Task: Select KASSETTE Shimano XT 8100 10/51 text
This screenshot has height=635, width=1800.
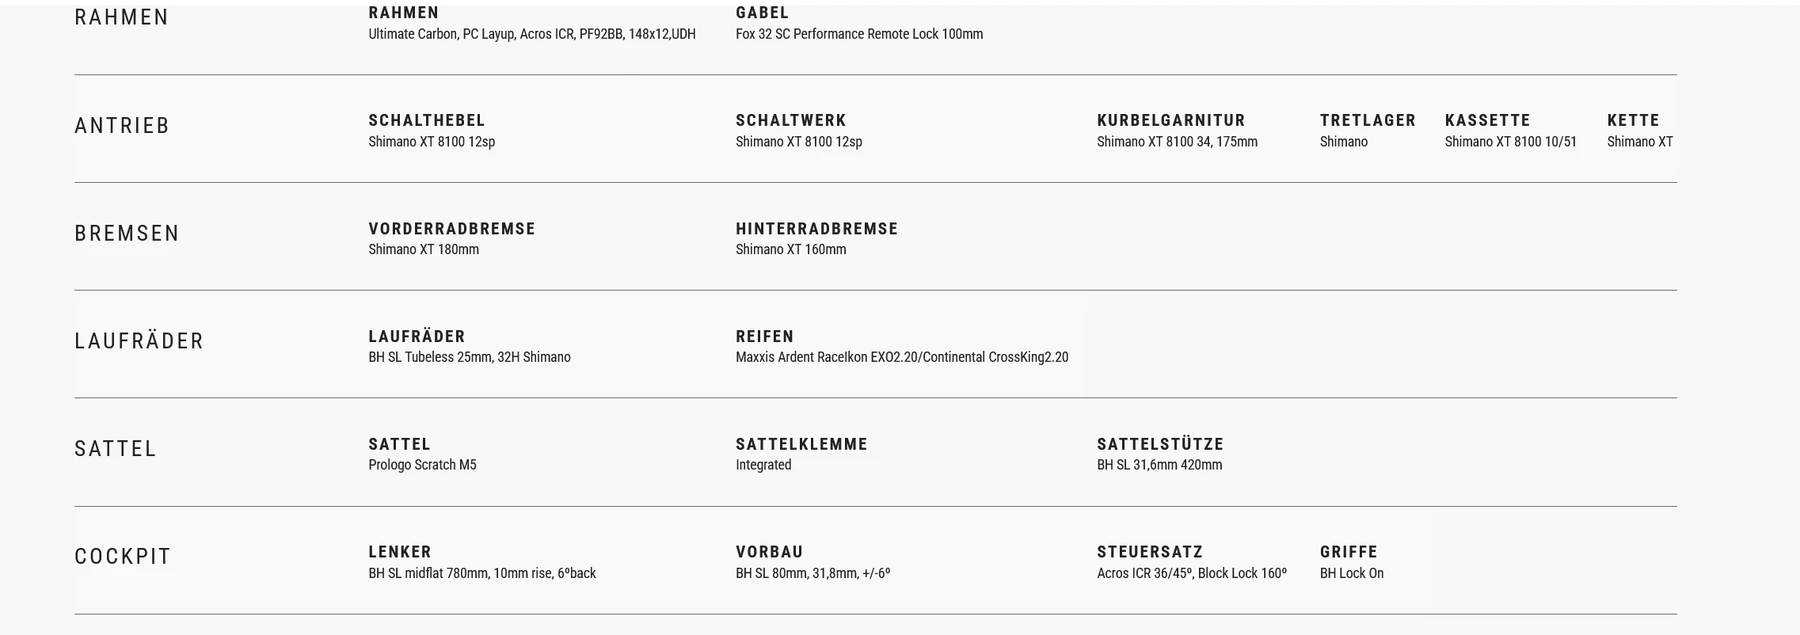Action: coord(1511,142)
